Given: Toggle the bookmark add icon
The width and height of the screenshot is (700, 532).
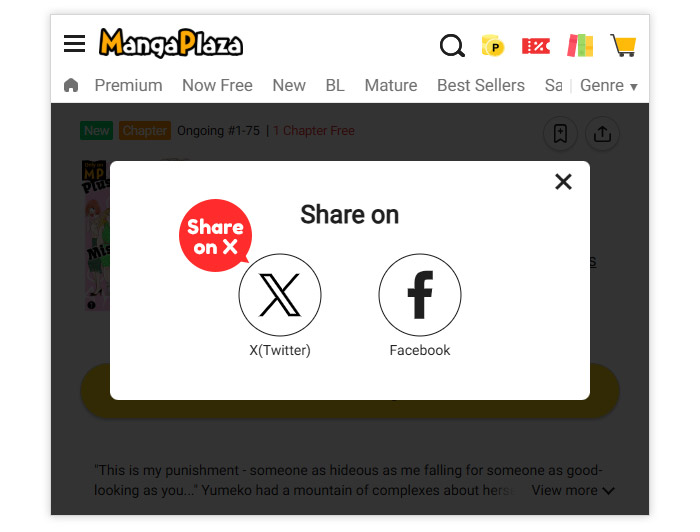Looking at the screenshot, I should coord(560,133).
